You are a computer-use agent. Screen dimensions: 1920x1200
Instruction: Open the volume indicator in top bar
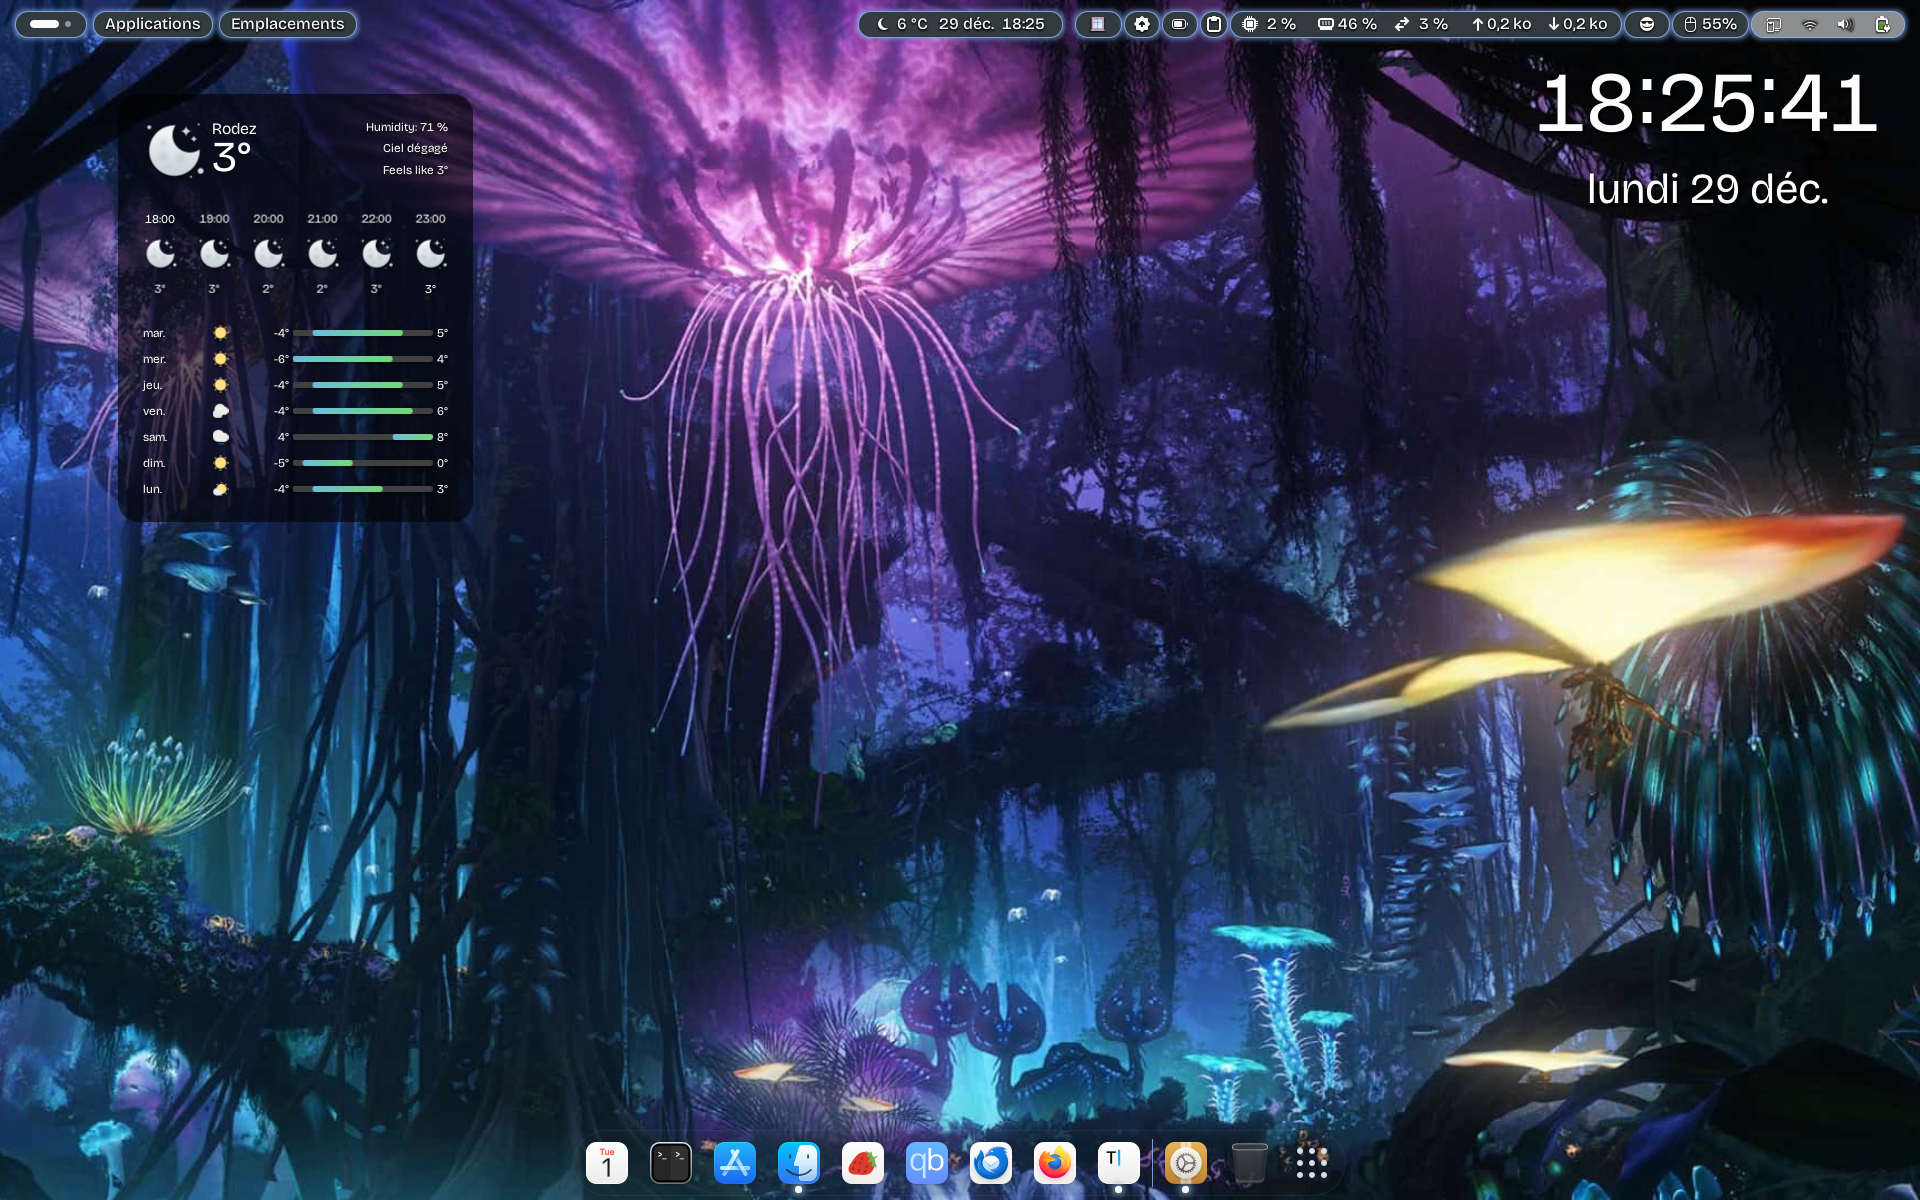(1845, 24)
